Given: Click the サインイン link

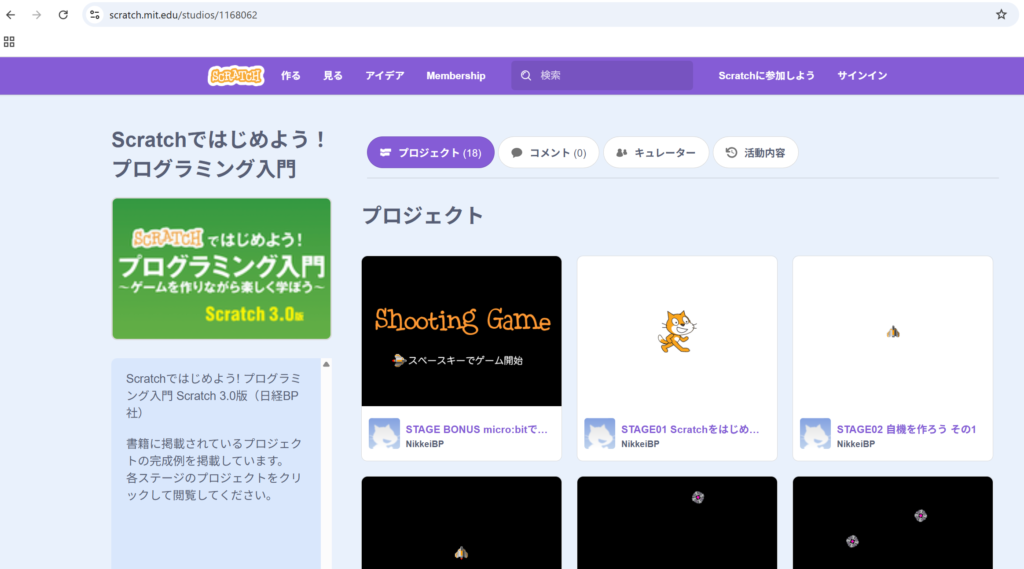Looking at the screenshot, I should 862,76.
